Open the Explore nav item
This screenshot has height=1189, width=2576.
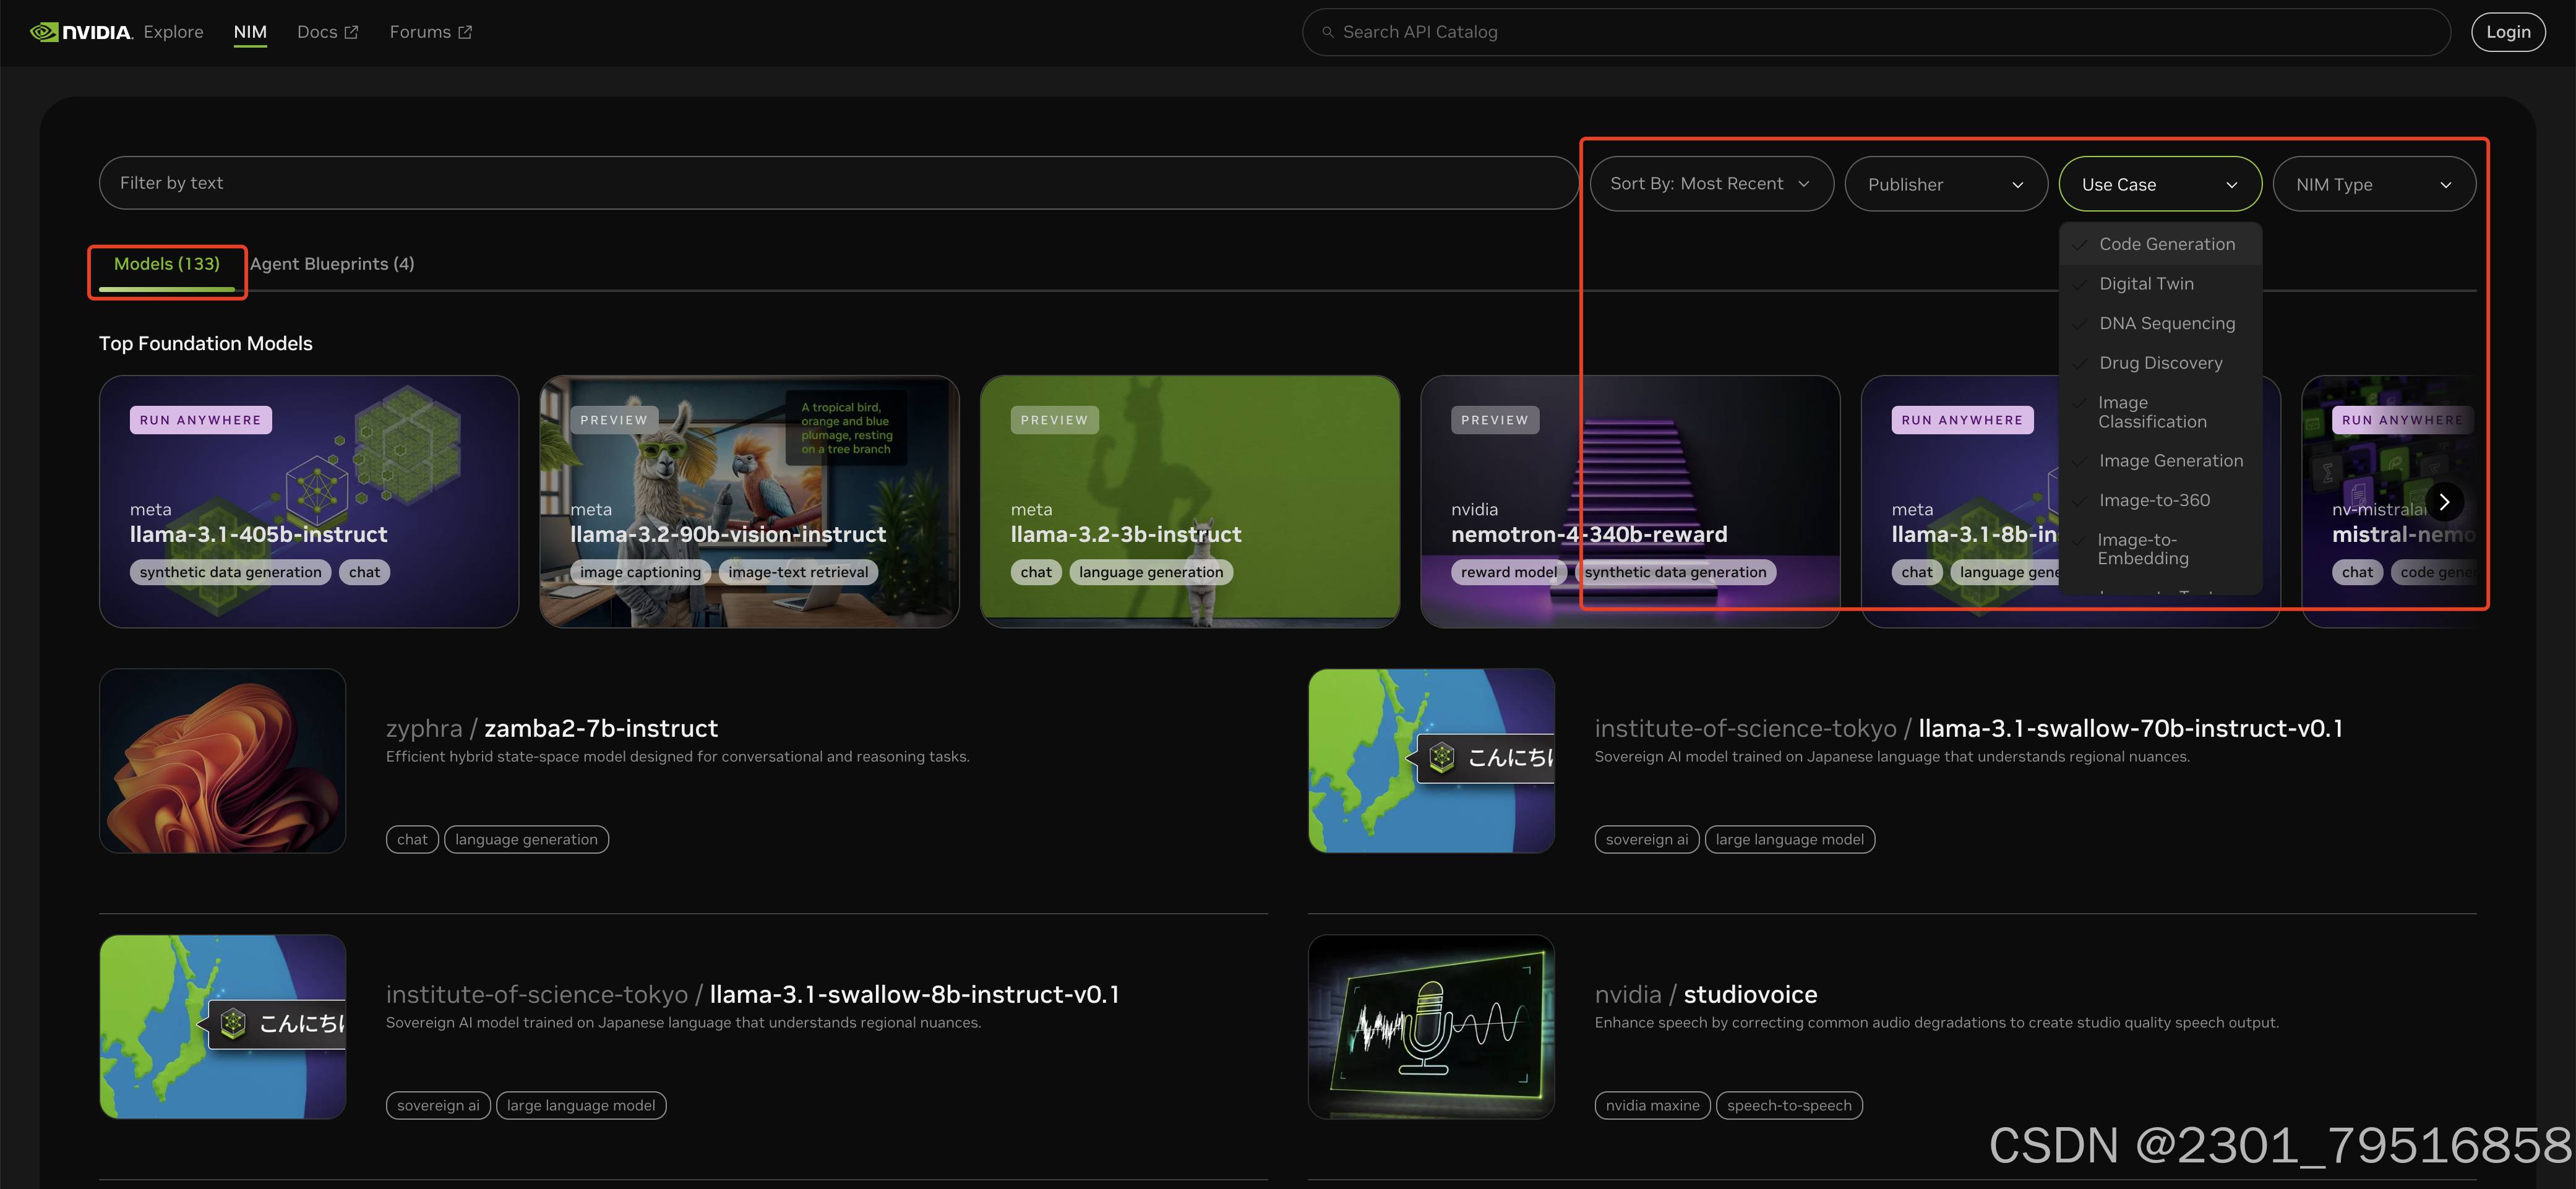pos(173,32)
